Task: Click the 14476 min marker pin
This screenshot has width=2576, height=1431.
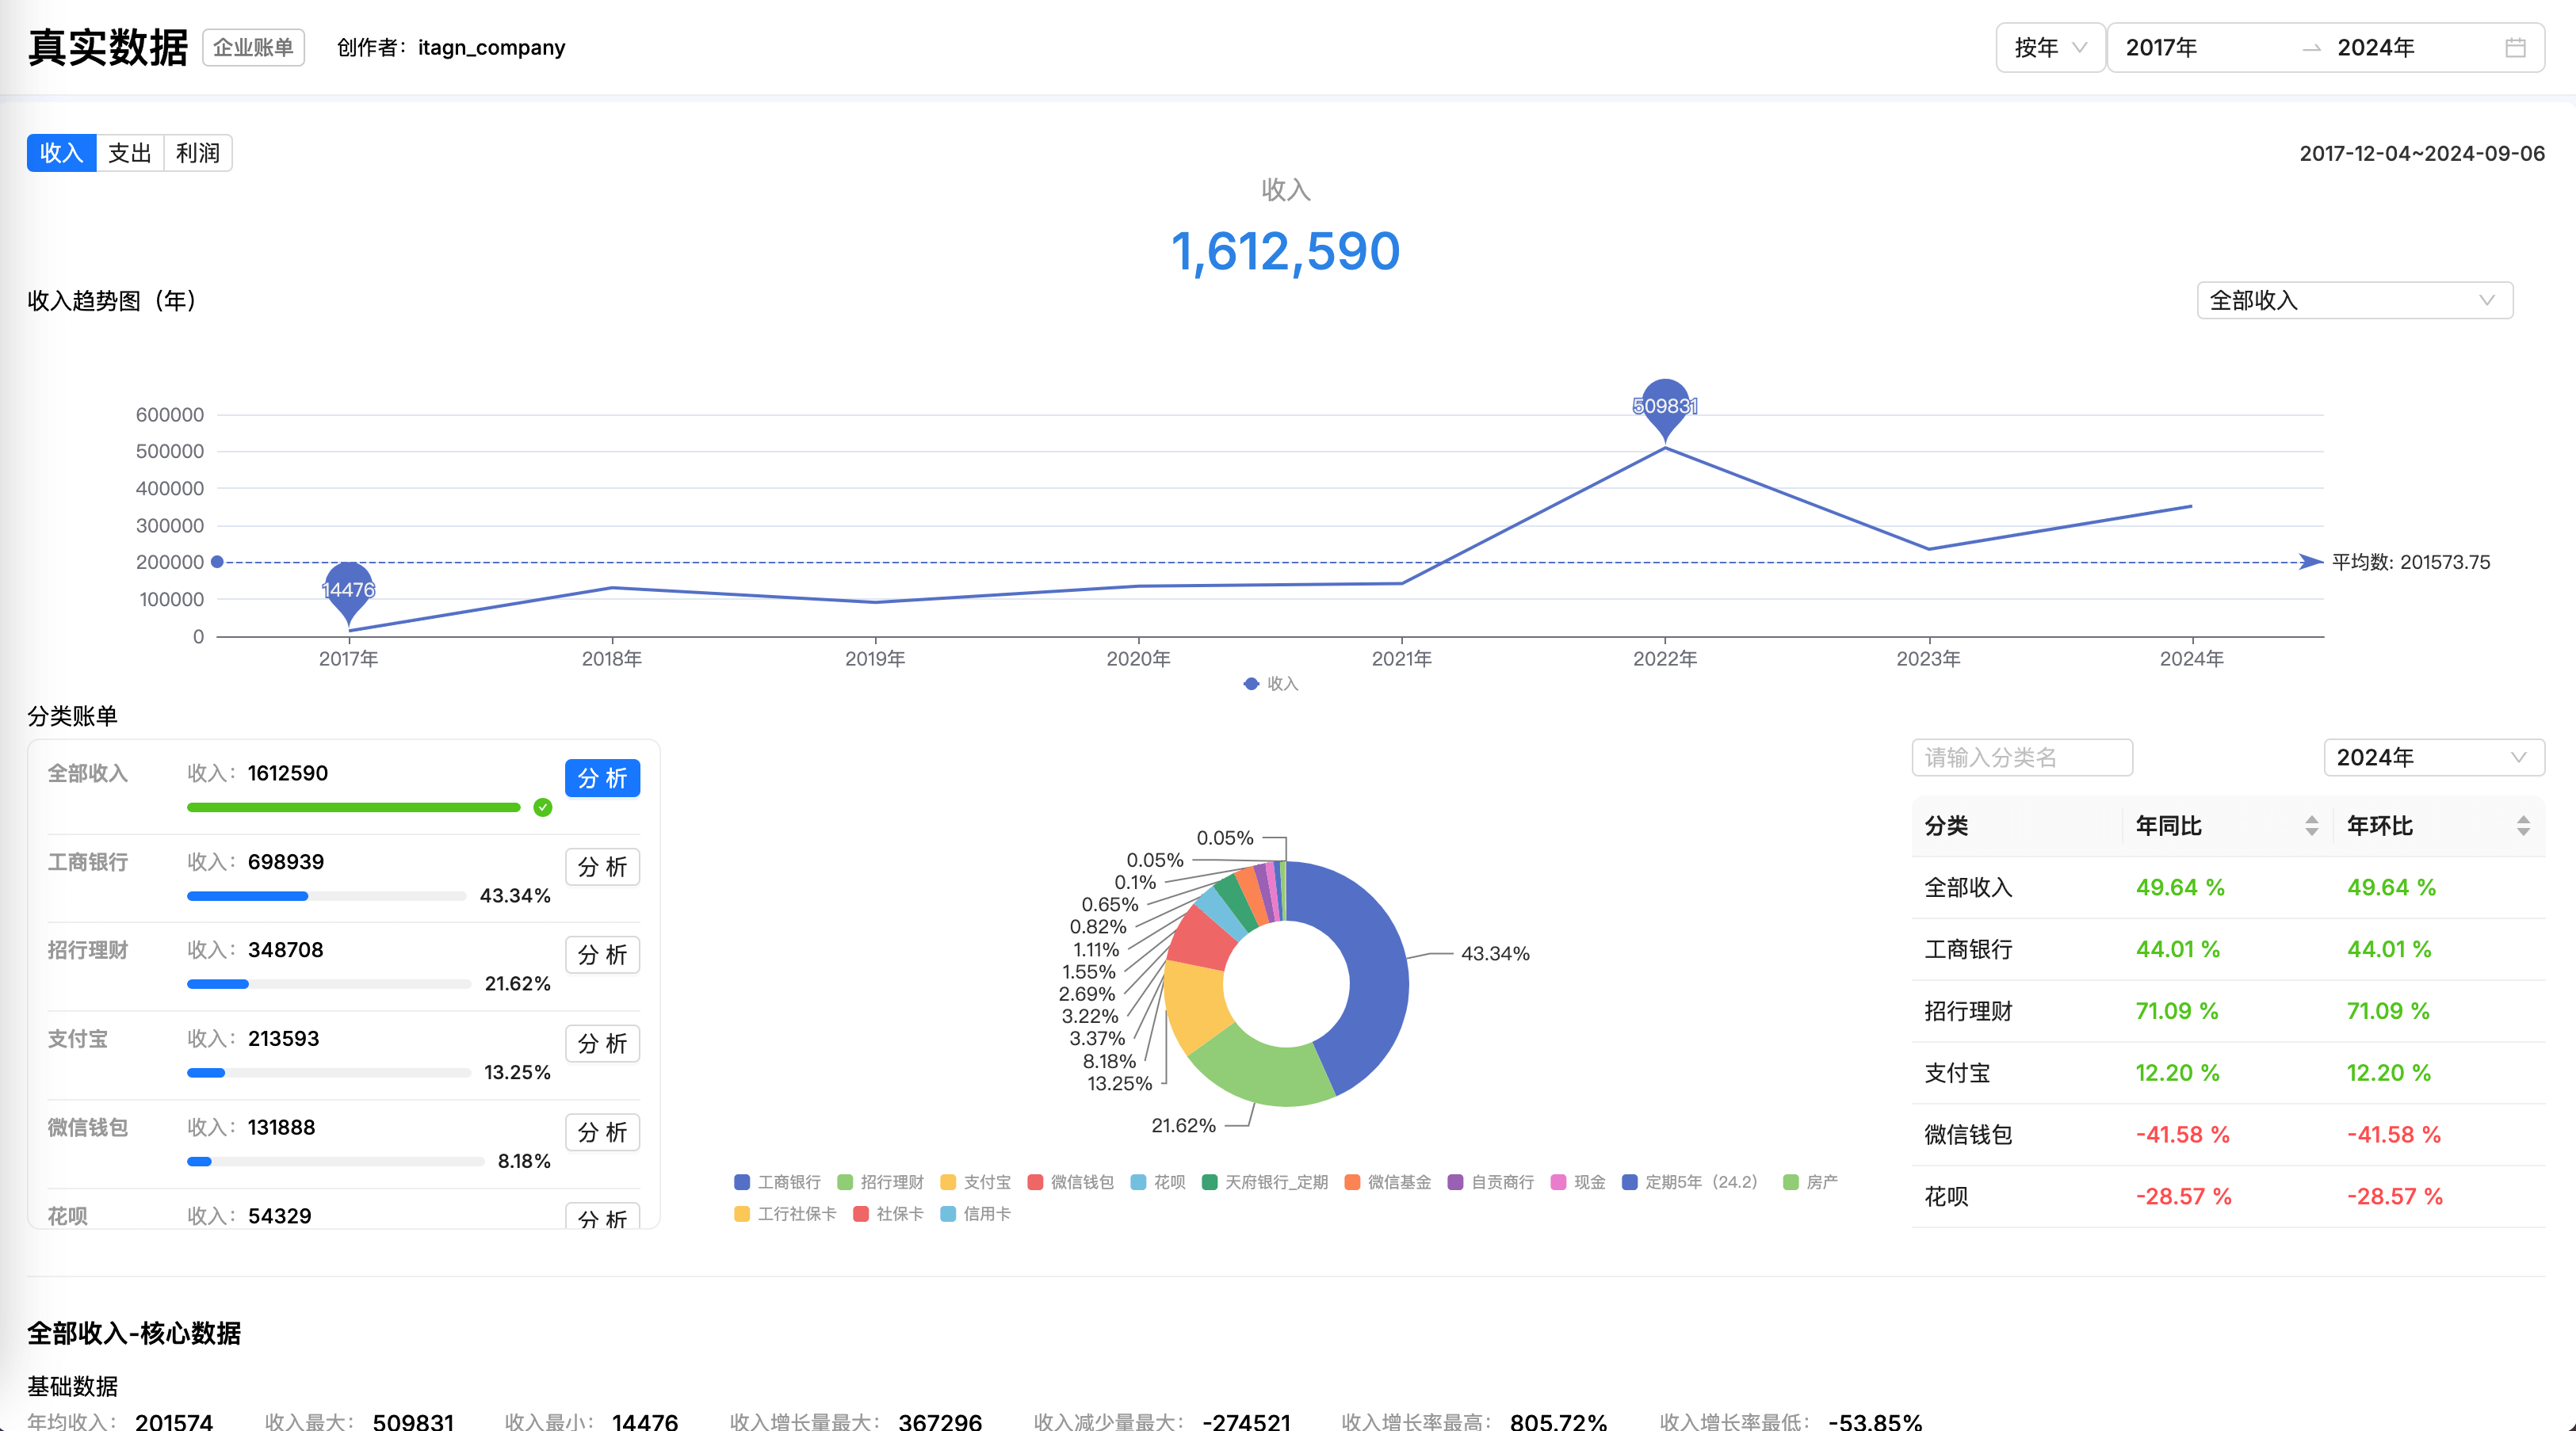Action: [348, 592]
